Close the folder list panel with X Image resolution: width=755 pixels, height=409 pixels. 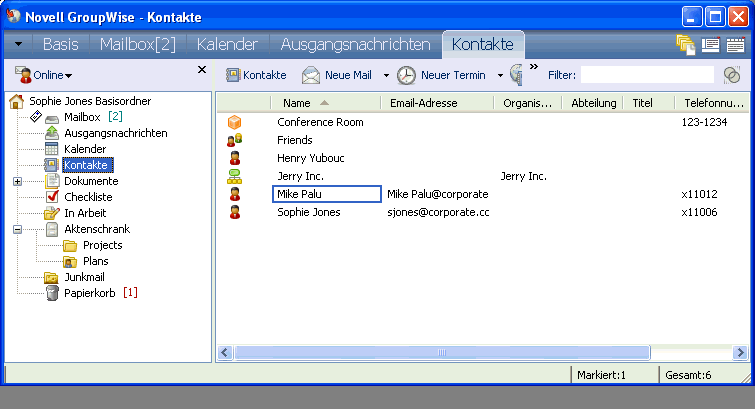point(202,70)
